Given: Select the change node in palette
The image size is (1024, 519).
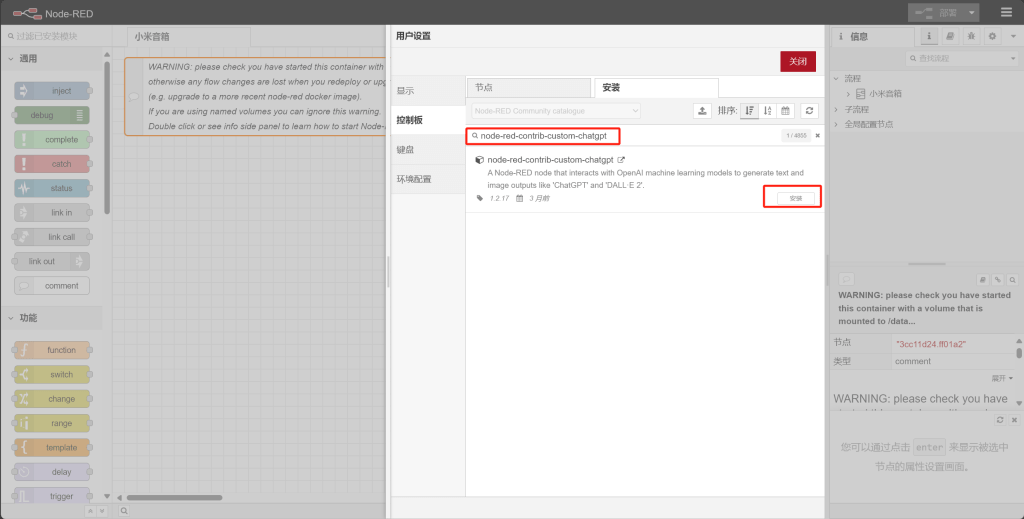Looking at the screenshot, I should [52, 399].
